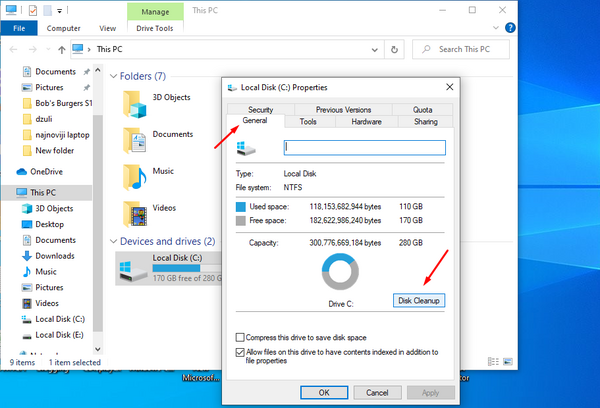Open Downloads in navigation pane

click(48, 256)
